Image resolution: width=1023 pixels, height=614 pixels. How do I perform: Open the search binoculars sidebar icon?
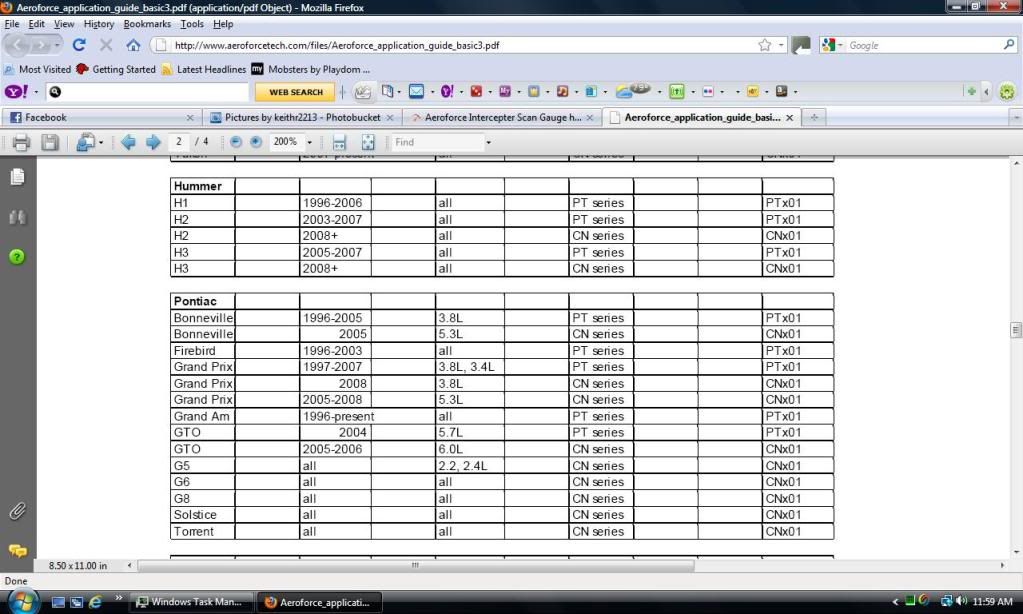[x=18, y=217]
